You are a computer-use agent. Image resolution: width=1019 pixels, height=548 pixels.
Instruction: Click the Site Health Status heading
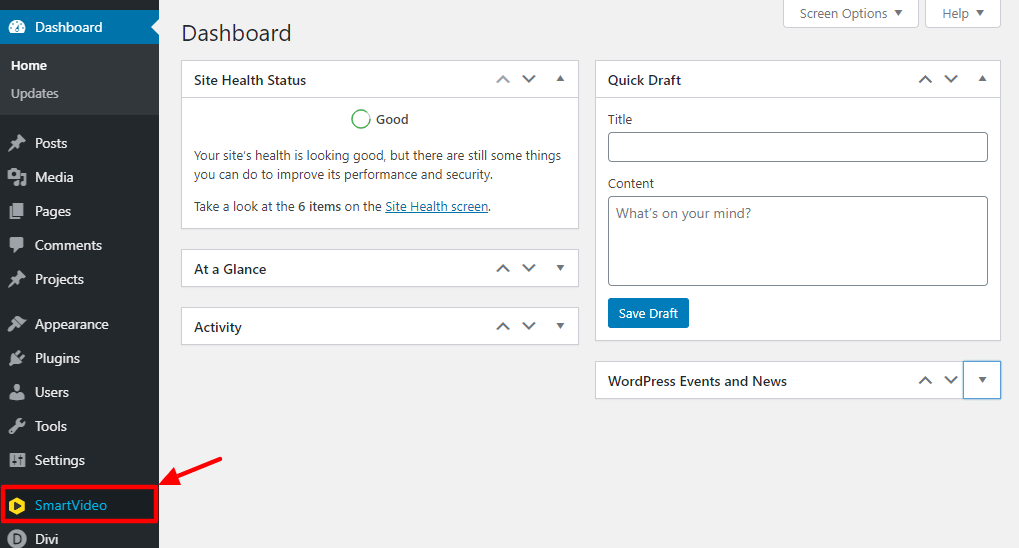tap(250, 80)
